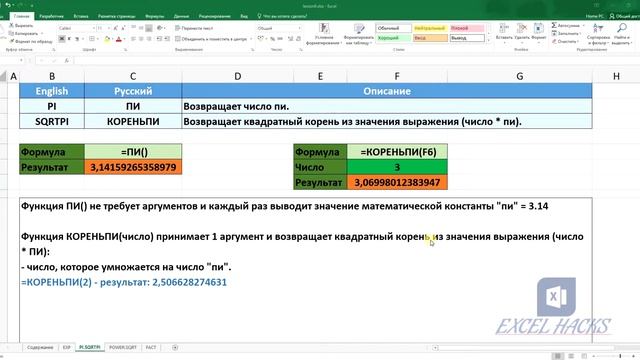The image size is (640, 360).
Task: Switch to the Вставка ribbon tab
Action: (81, 16)
